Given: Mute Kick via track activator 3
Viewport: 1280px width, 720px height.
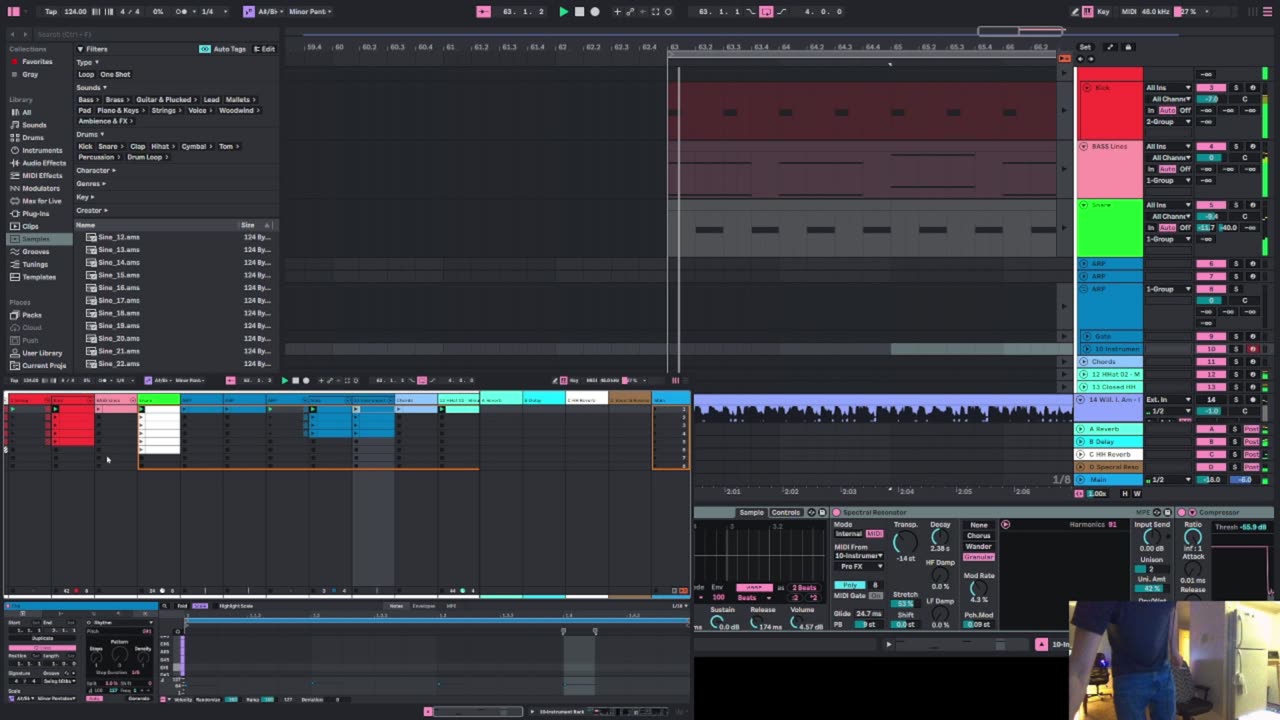Looking at the screenshot, I should (1211, 88).
